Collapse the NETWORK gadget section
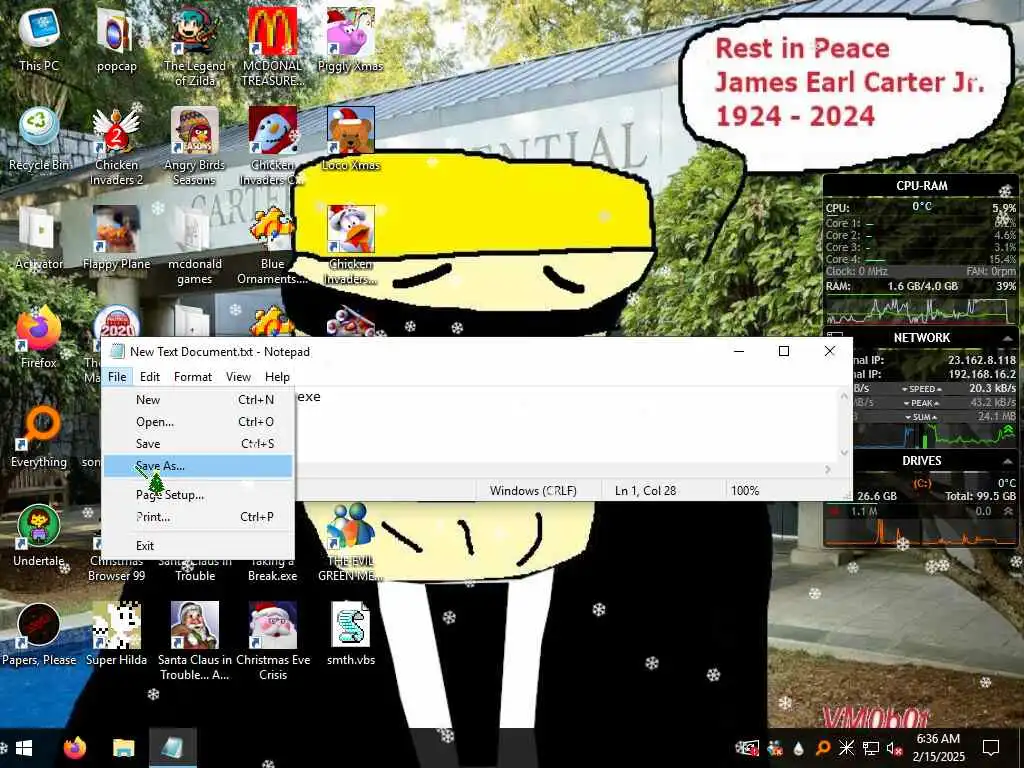The width and height of the screenshot is (1024, 768). pyautogui.click(x=1008, y=338)
